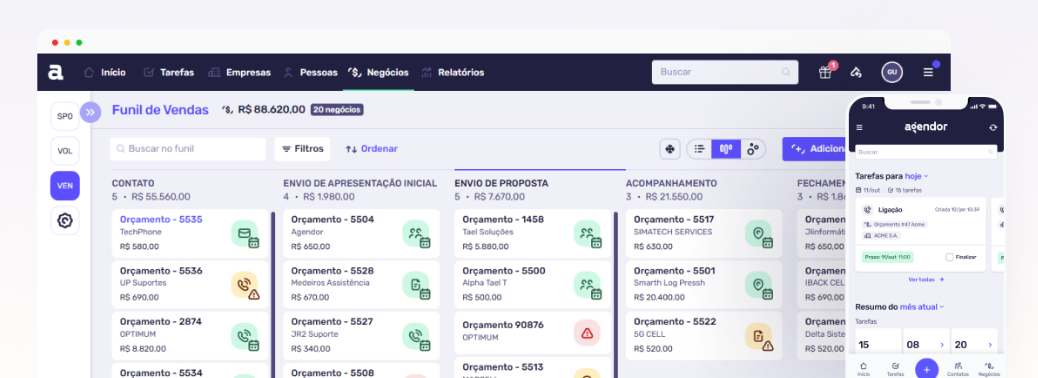
Task: Click the global Buscar search field
Action: (x=725, y=72)
